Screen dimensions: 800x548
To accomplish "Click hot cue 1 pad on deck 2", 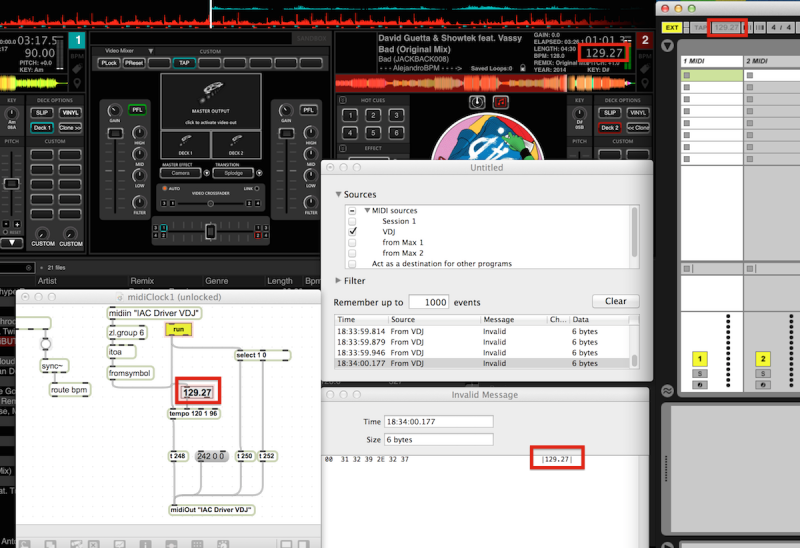I will pos(351,115).
